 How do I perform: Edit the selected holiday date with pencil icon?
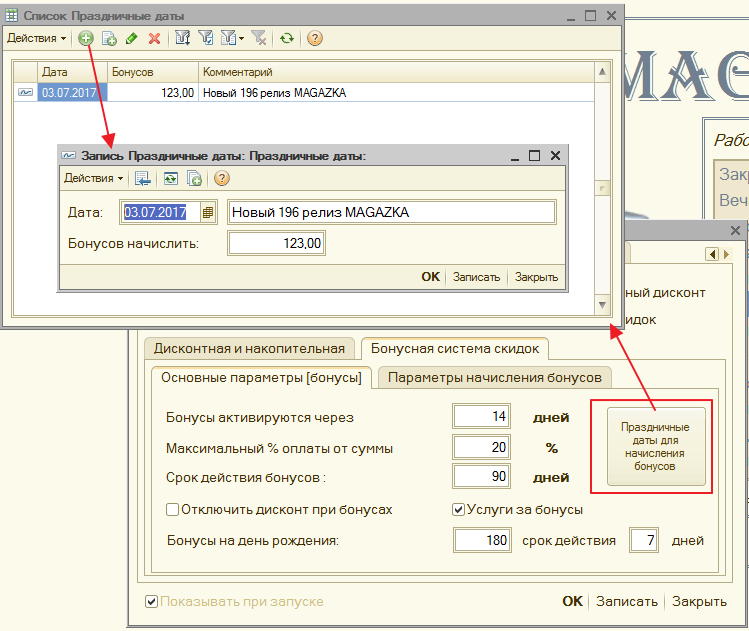[132, 38]
